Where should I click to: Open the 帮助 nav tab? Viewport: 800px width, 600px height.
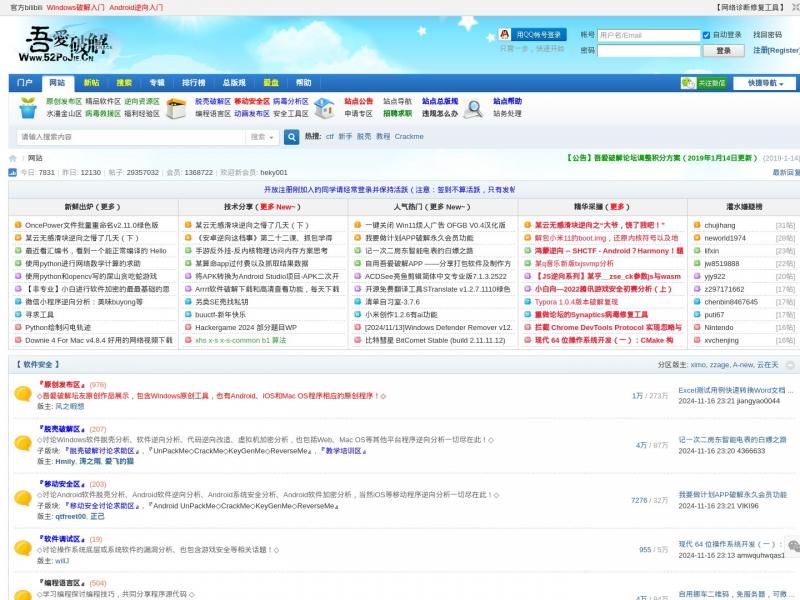(x=304, y=83)
